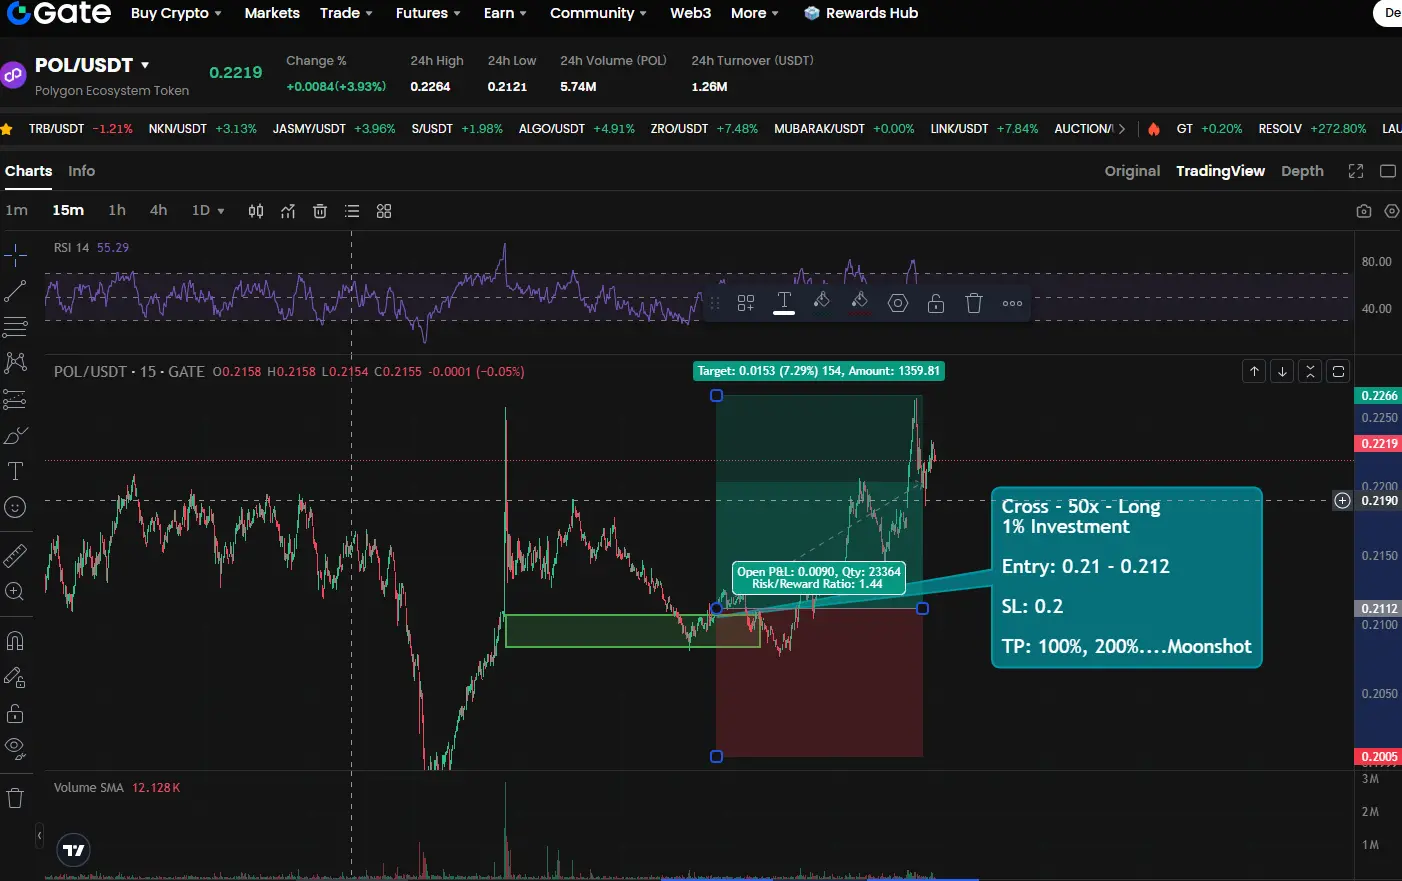Open the More dropdown menu
This screenshot has height=881, width=1402.
(x=754, y=13)
